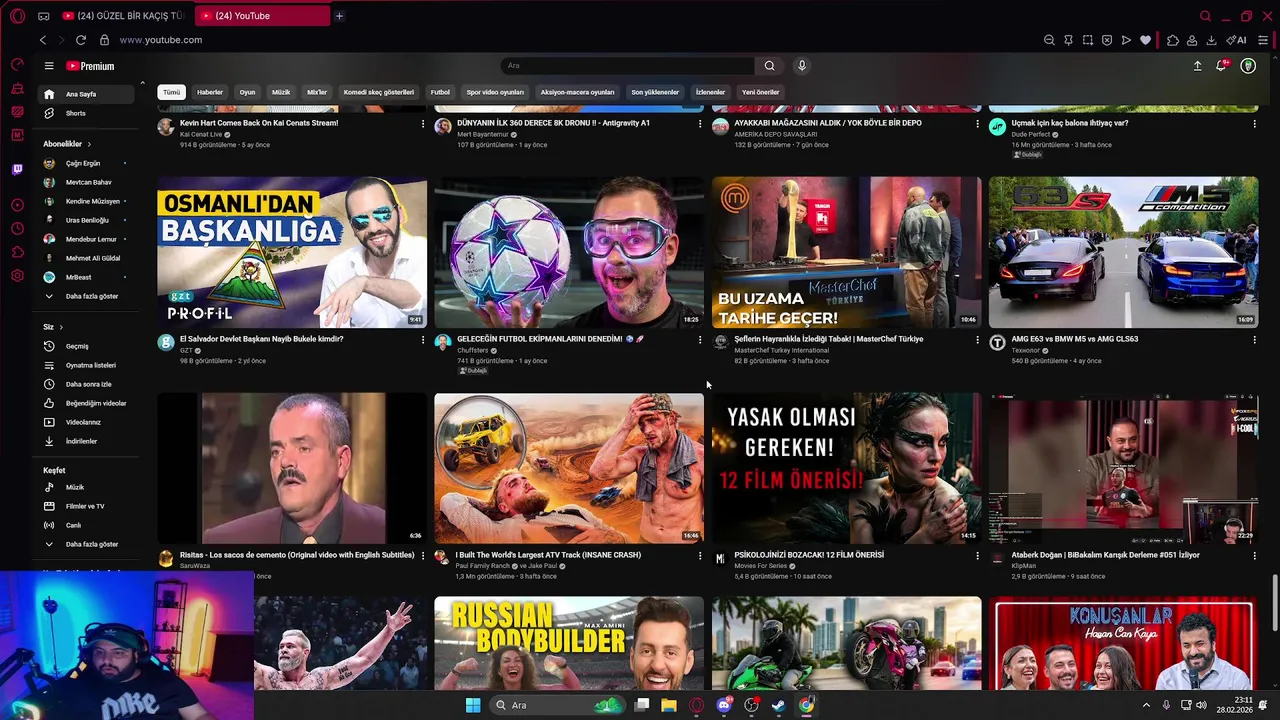
Task: Open Opera sidebar settings gear
Action: point(17,276)
